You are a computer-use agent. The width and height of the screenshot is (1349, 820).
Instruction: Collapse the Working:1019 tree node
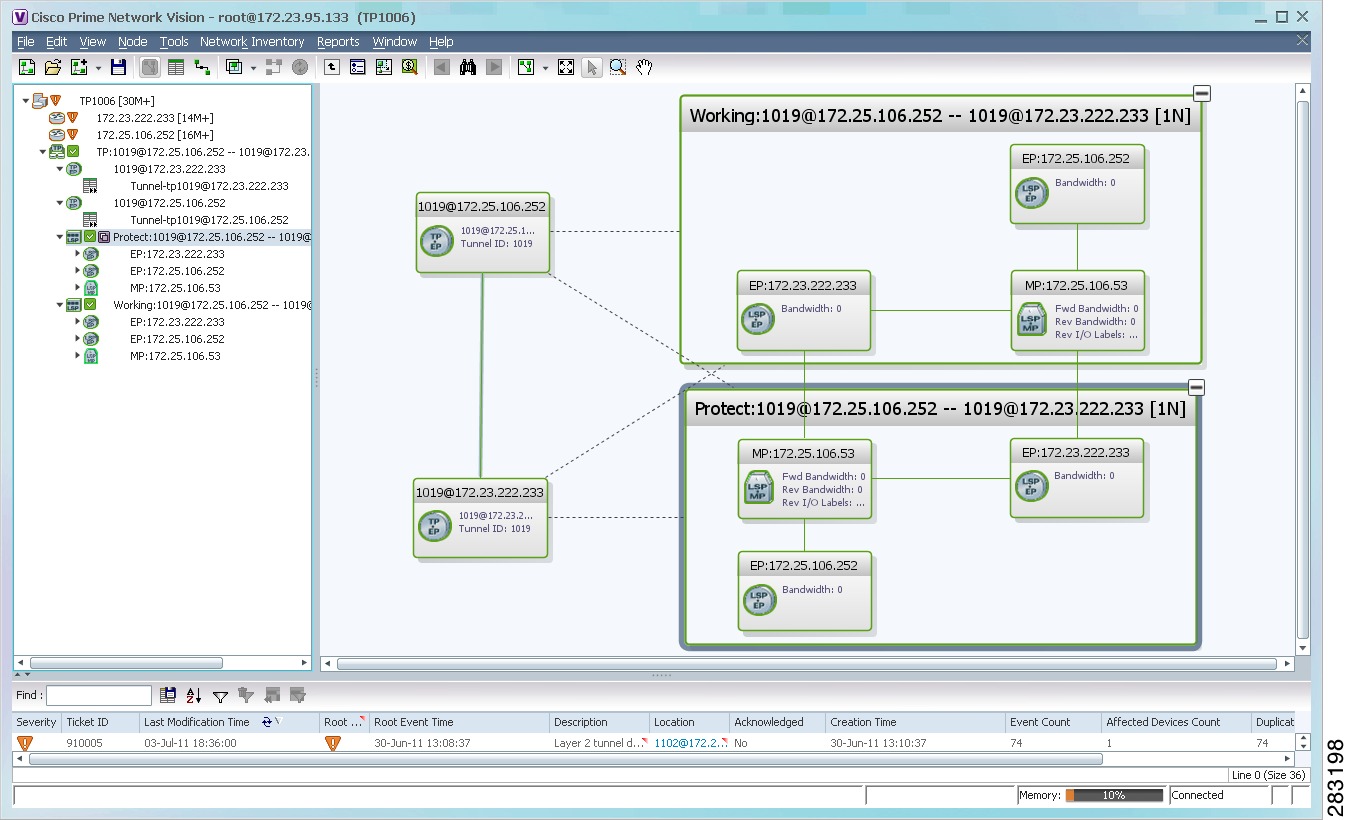[x=60, y=305]
